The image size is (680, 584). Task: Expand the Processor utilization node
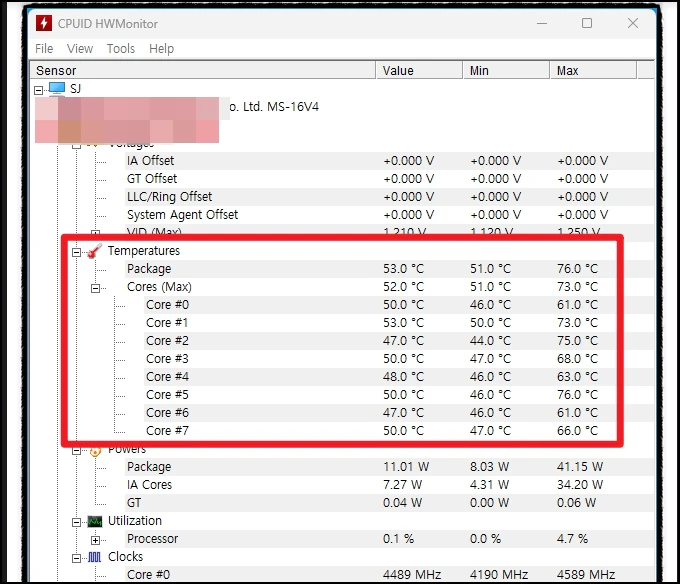click(x=95, y=540)
